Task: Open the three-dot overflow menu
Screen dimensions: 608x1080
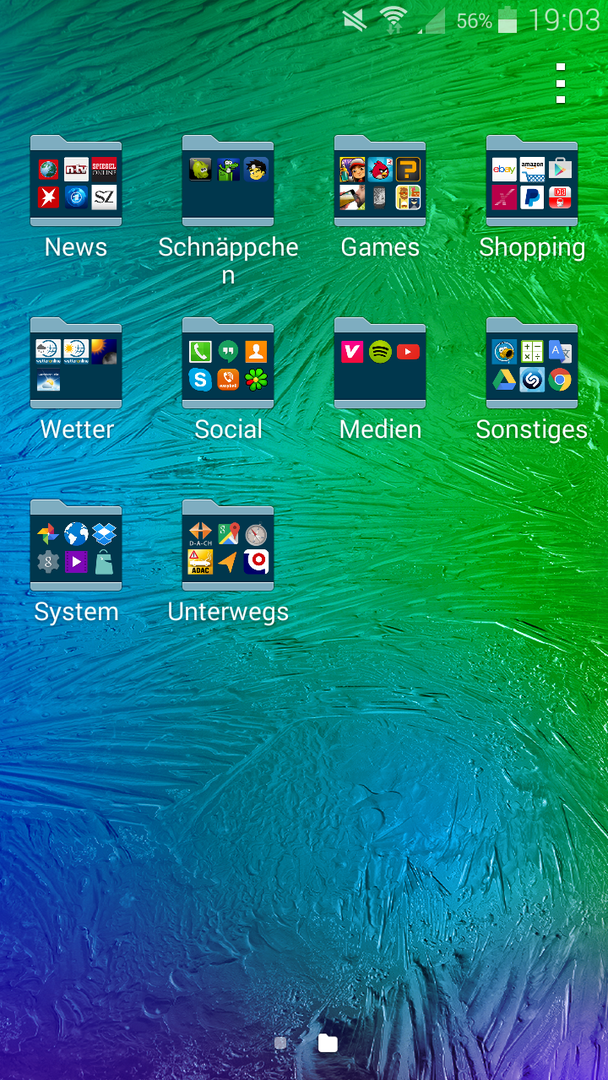Action: (560, 83)
